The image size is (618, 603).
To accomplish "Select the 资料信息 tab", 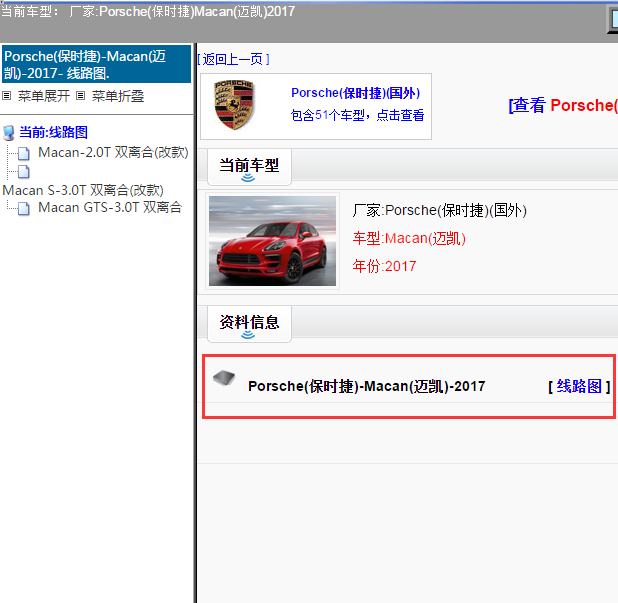I will pyautogui.click(x=249, y=324).
